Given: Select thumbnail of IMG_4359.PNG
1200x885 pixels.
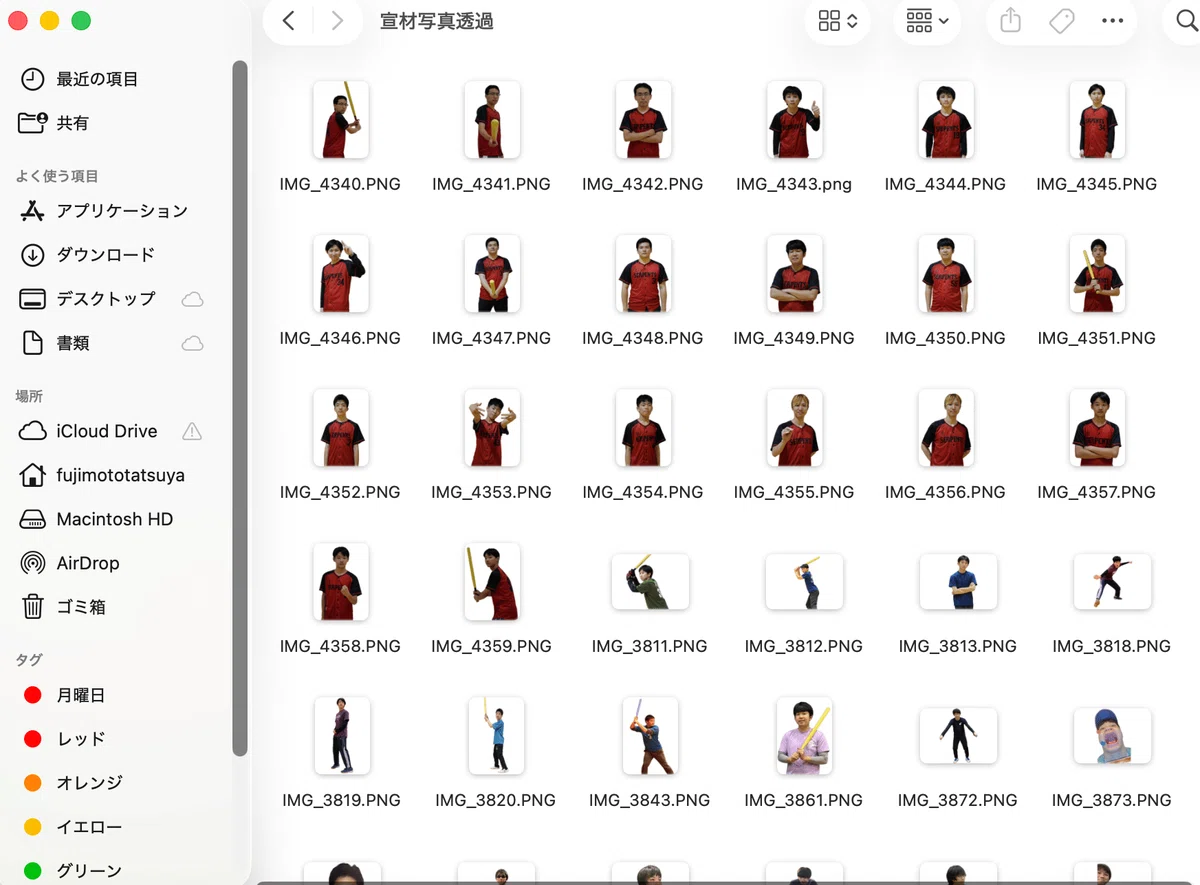Looking at the screenshot, I should [492, 582].
